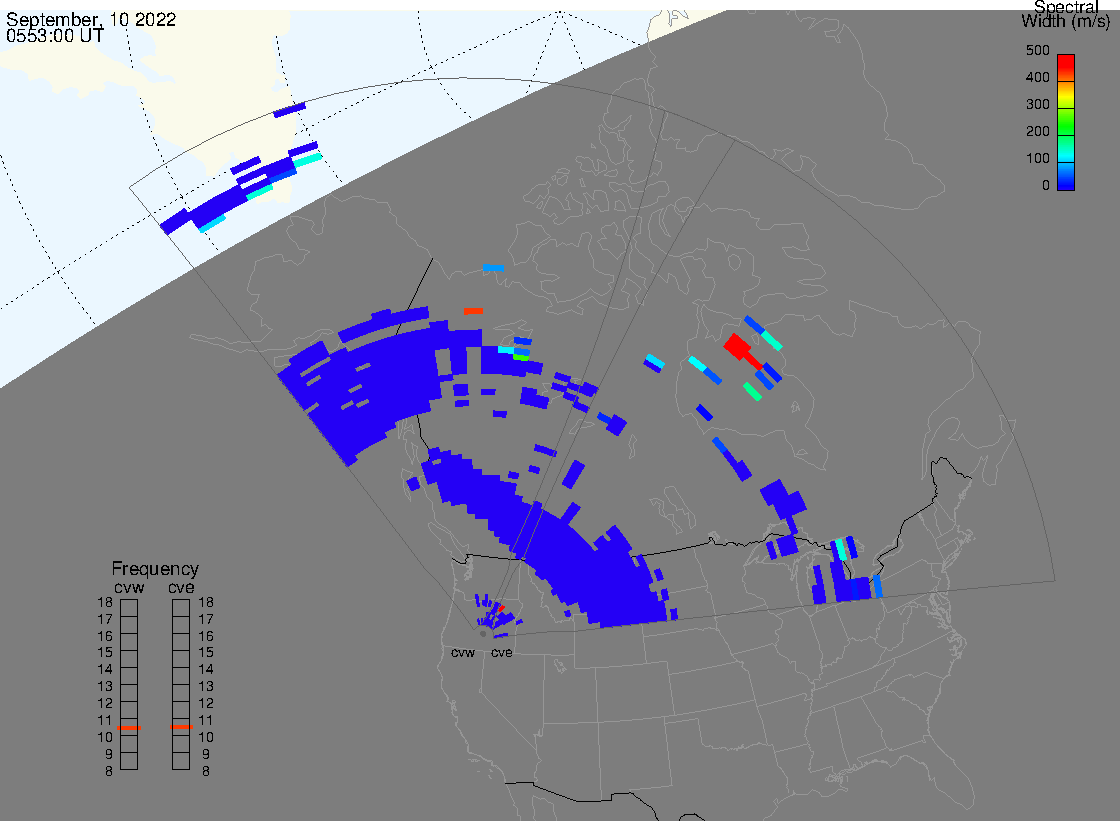This screenshot has height=821, width=1120.
Task: Click the orange-red data cell above the western blue band
Action: pyautogui.click(x=473, y=311)
